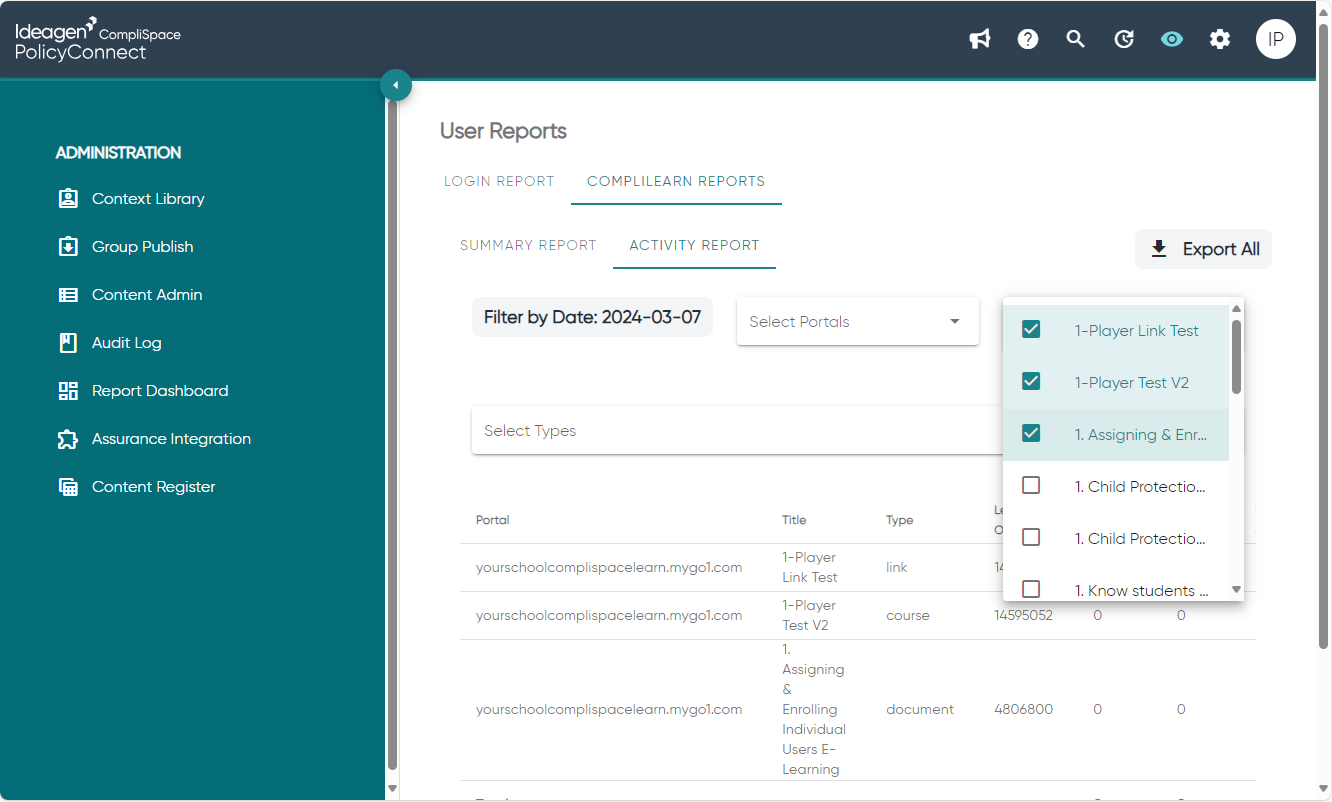This screenshot has height=802, width=1332.
Task: Switch to the Summary Report tab
Action: coord(528,245)
